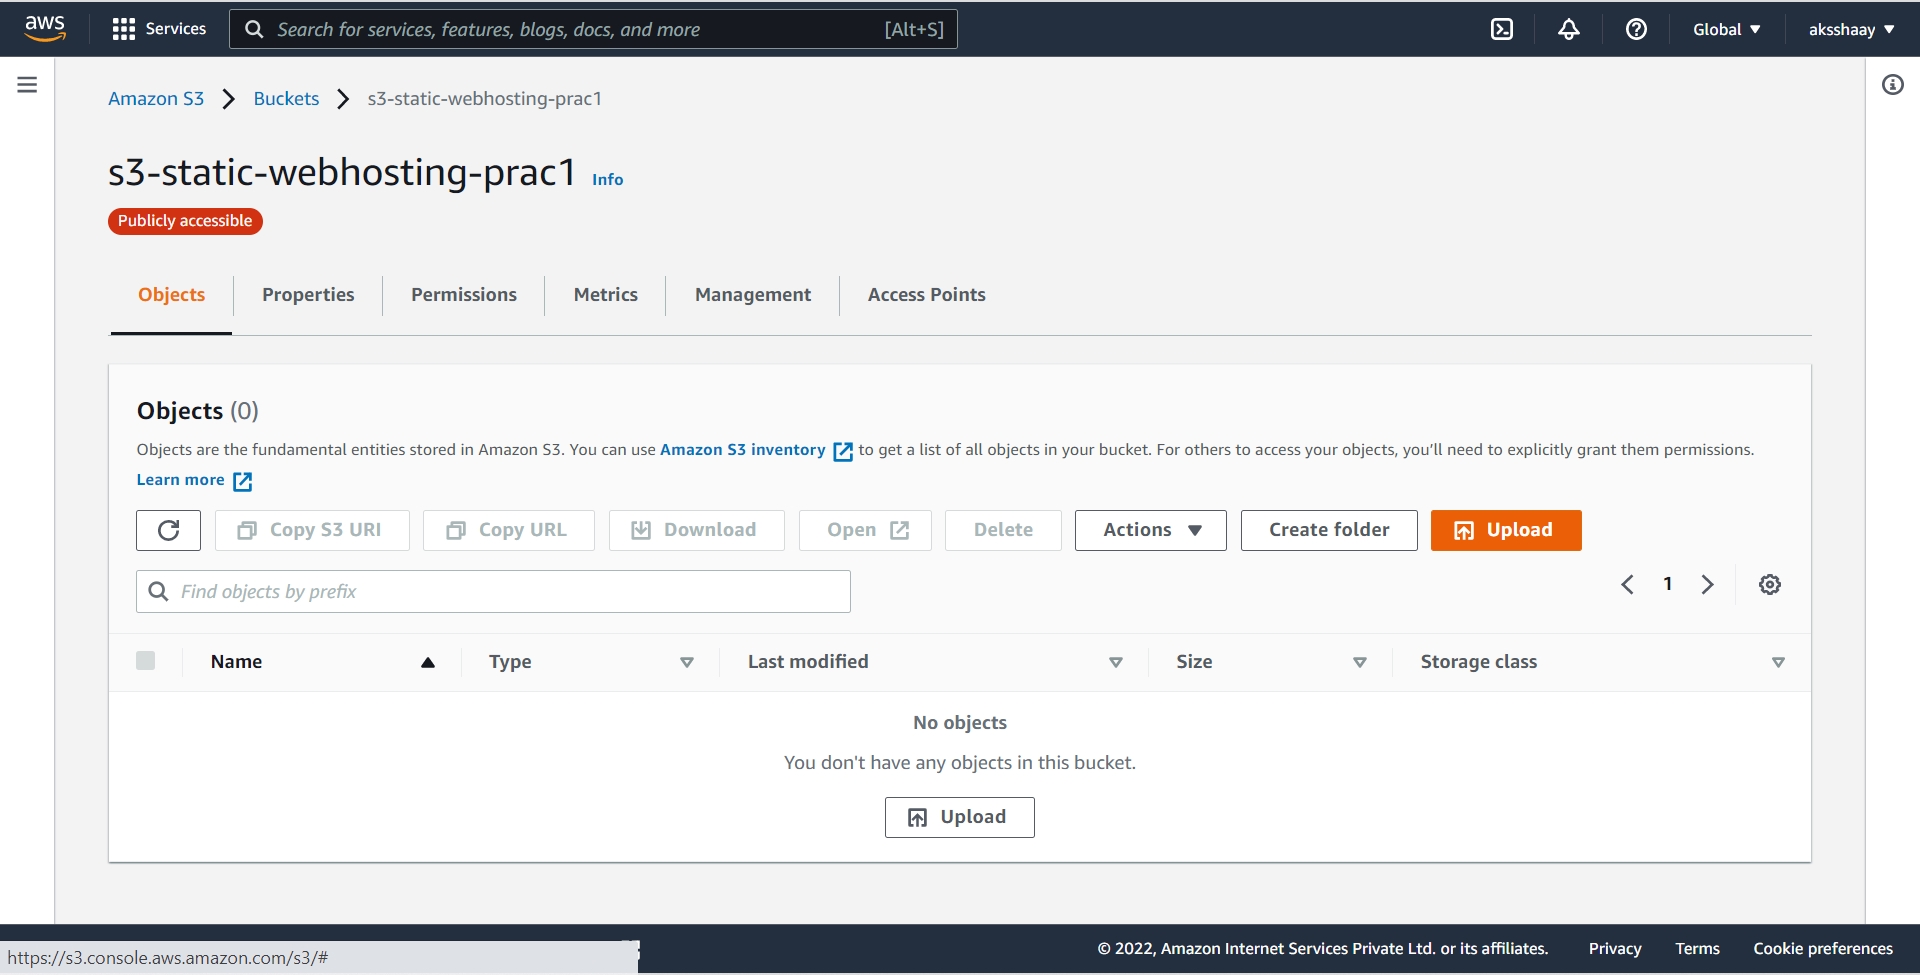The image size is (1920, 975).
Task: Go to the next page of objects
Action: point(1707,584)
